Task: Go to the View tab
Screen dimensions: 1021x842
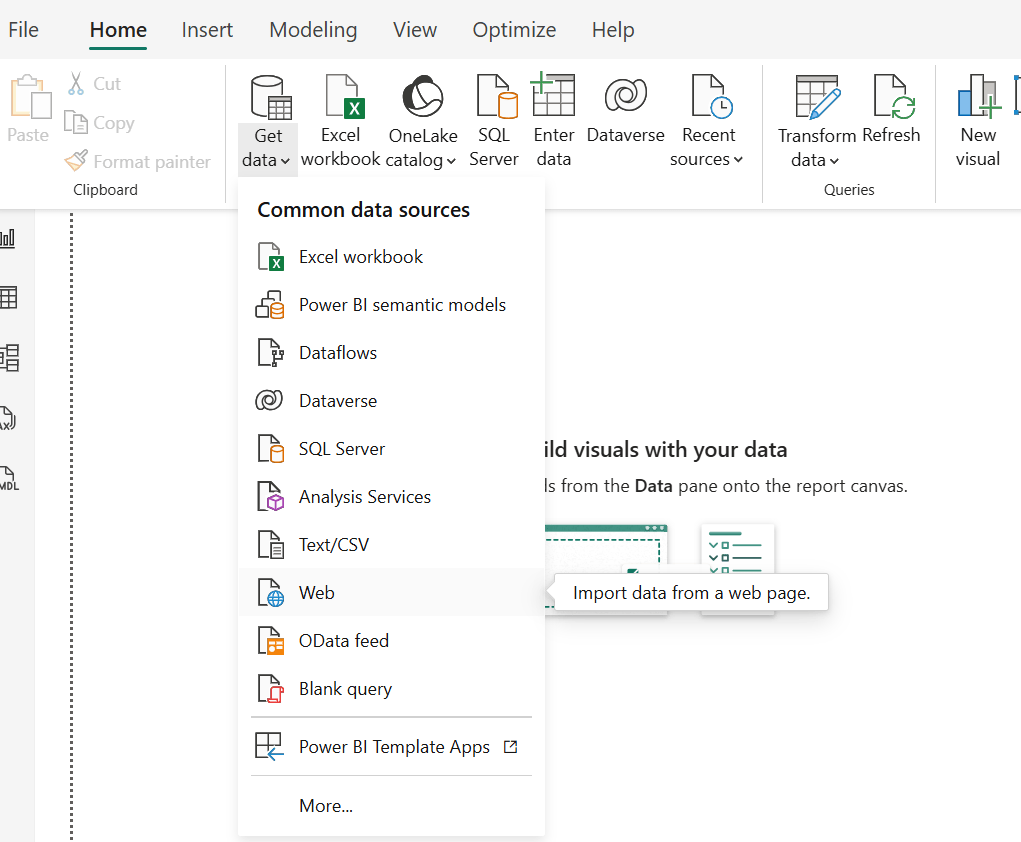Action: [x=415, y=30]
